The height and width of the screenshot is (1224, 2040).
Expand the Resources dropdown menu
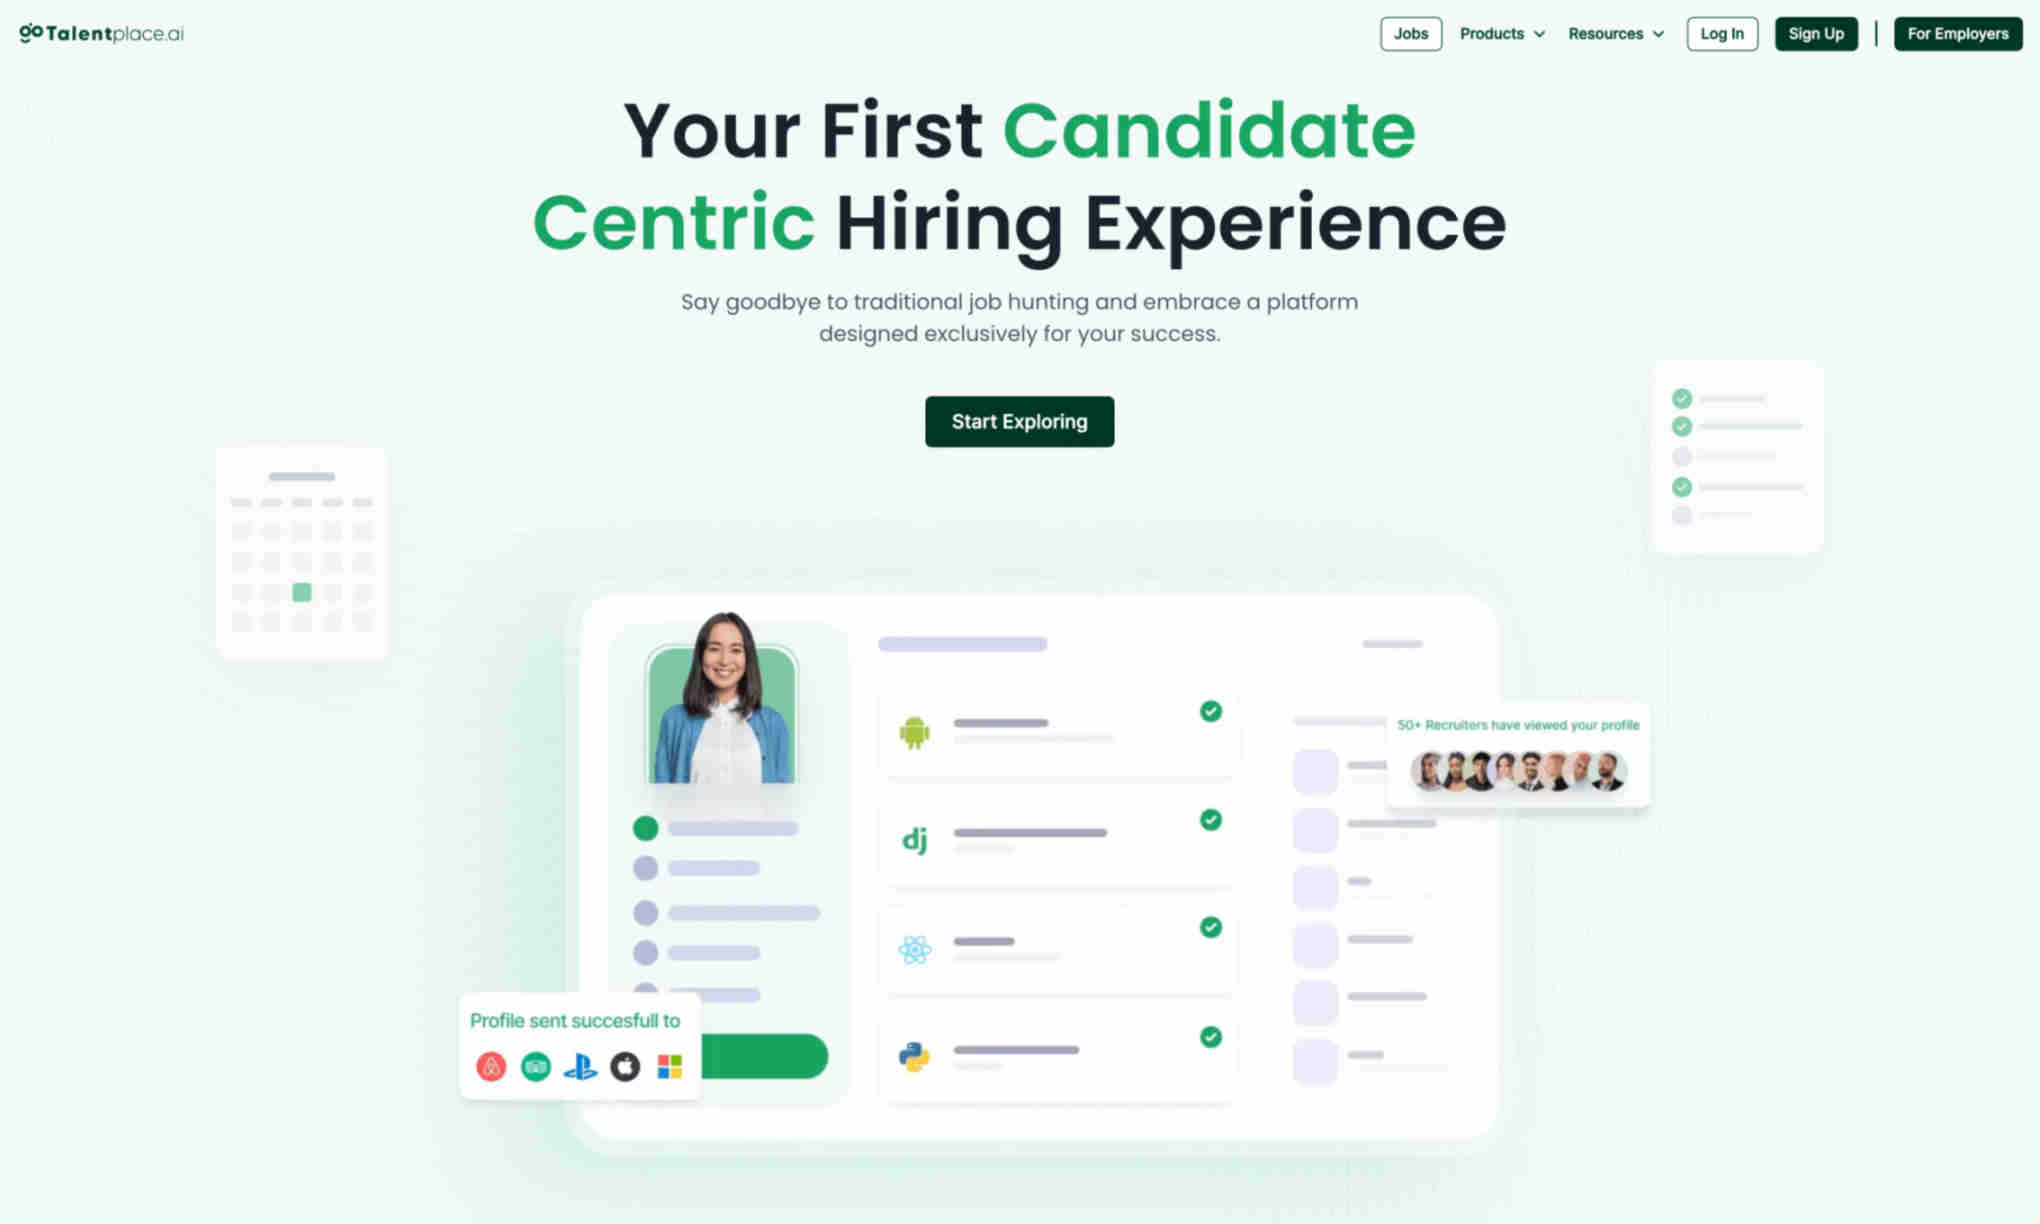point(1615,34)
